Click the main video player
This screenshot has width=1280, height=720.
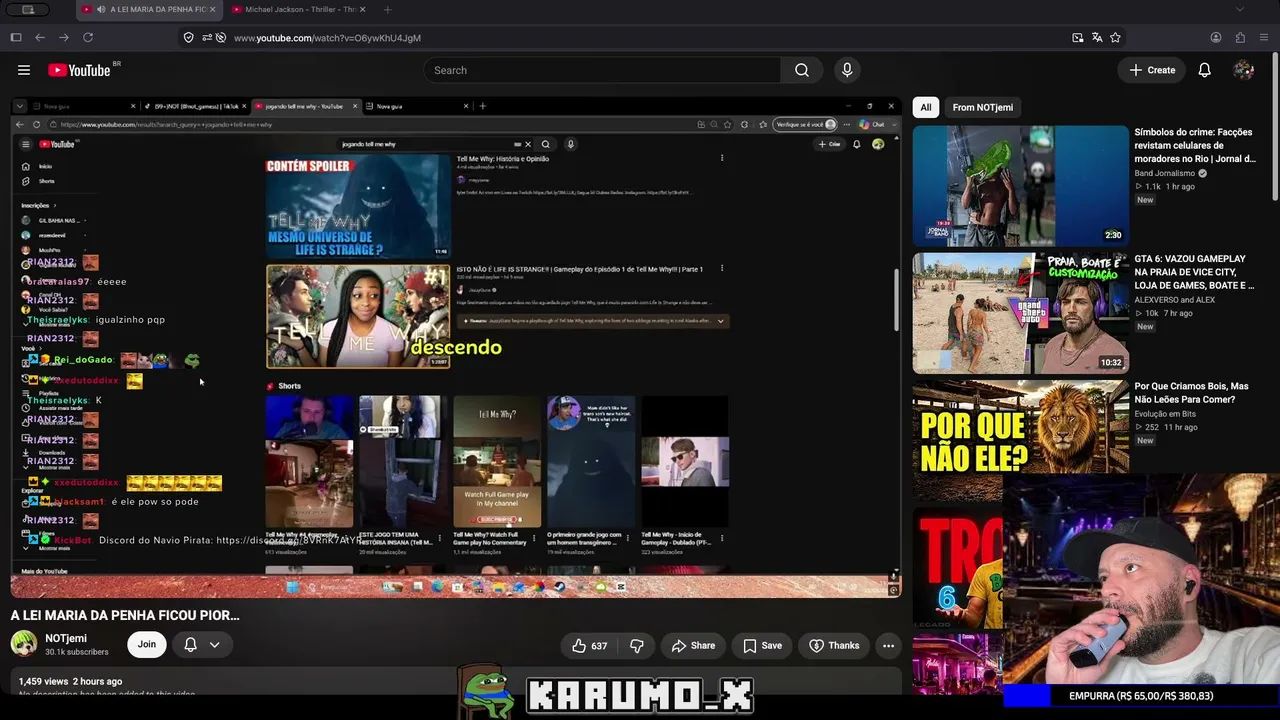point(456,347)
